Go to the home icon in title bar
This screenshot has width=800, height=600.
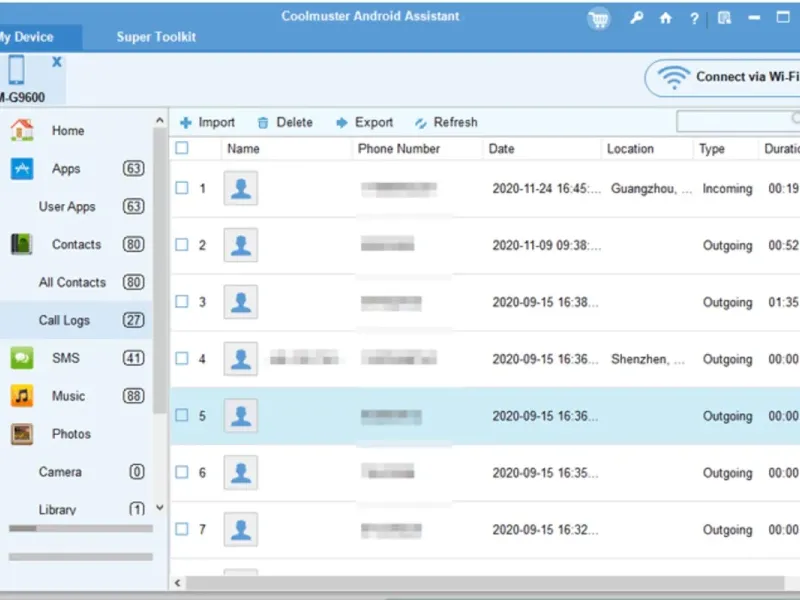[665, 18]
